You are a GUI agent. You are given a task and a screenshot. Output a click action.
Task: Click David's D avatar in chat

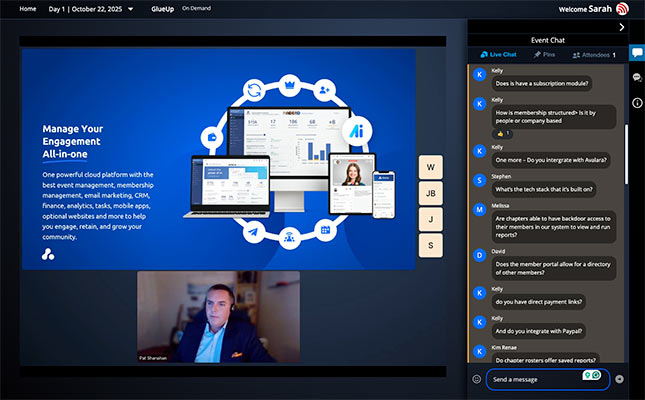click(480, 255)
